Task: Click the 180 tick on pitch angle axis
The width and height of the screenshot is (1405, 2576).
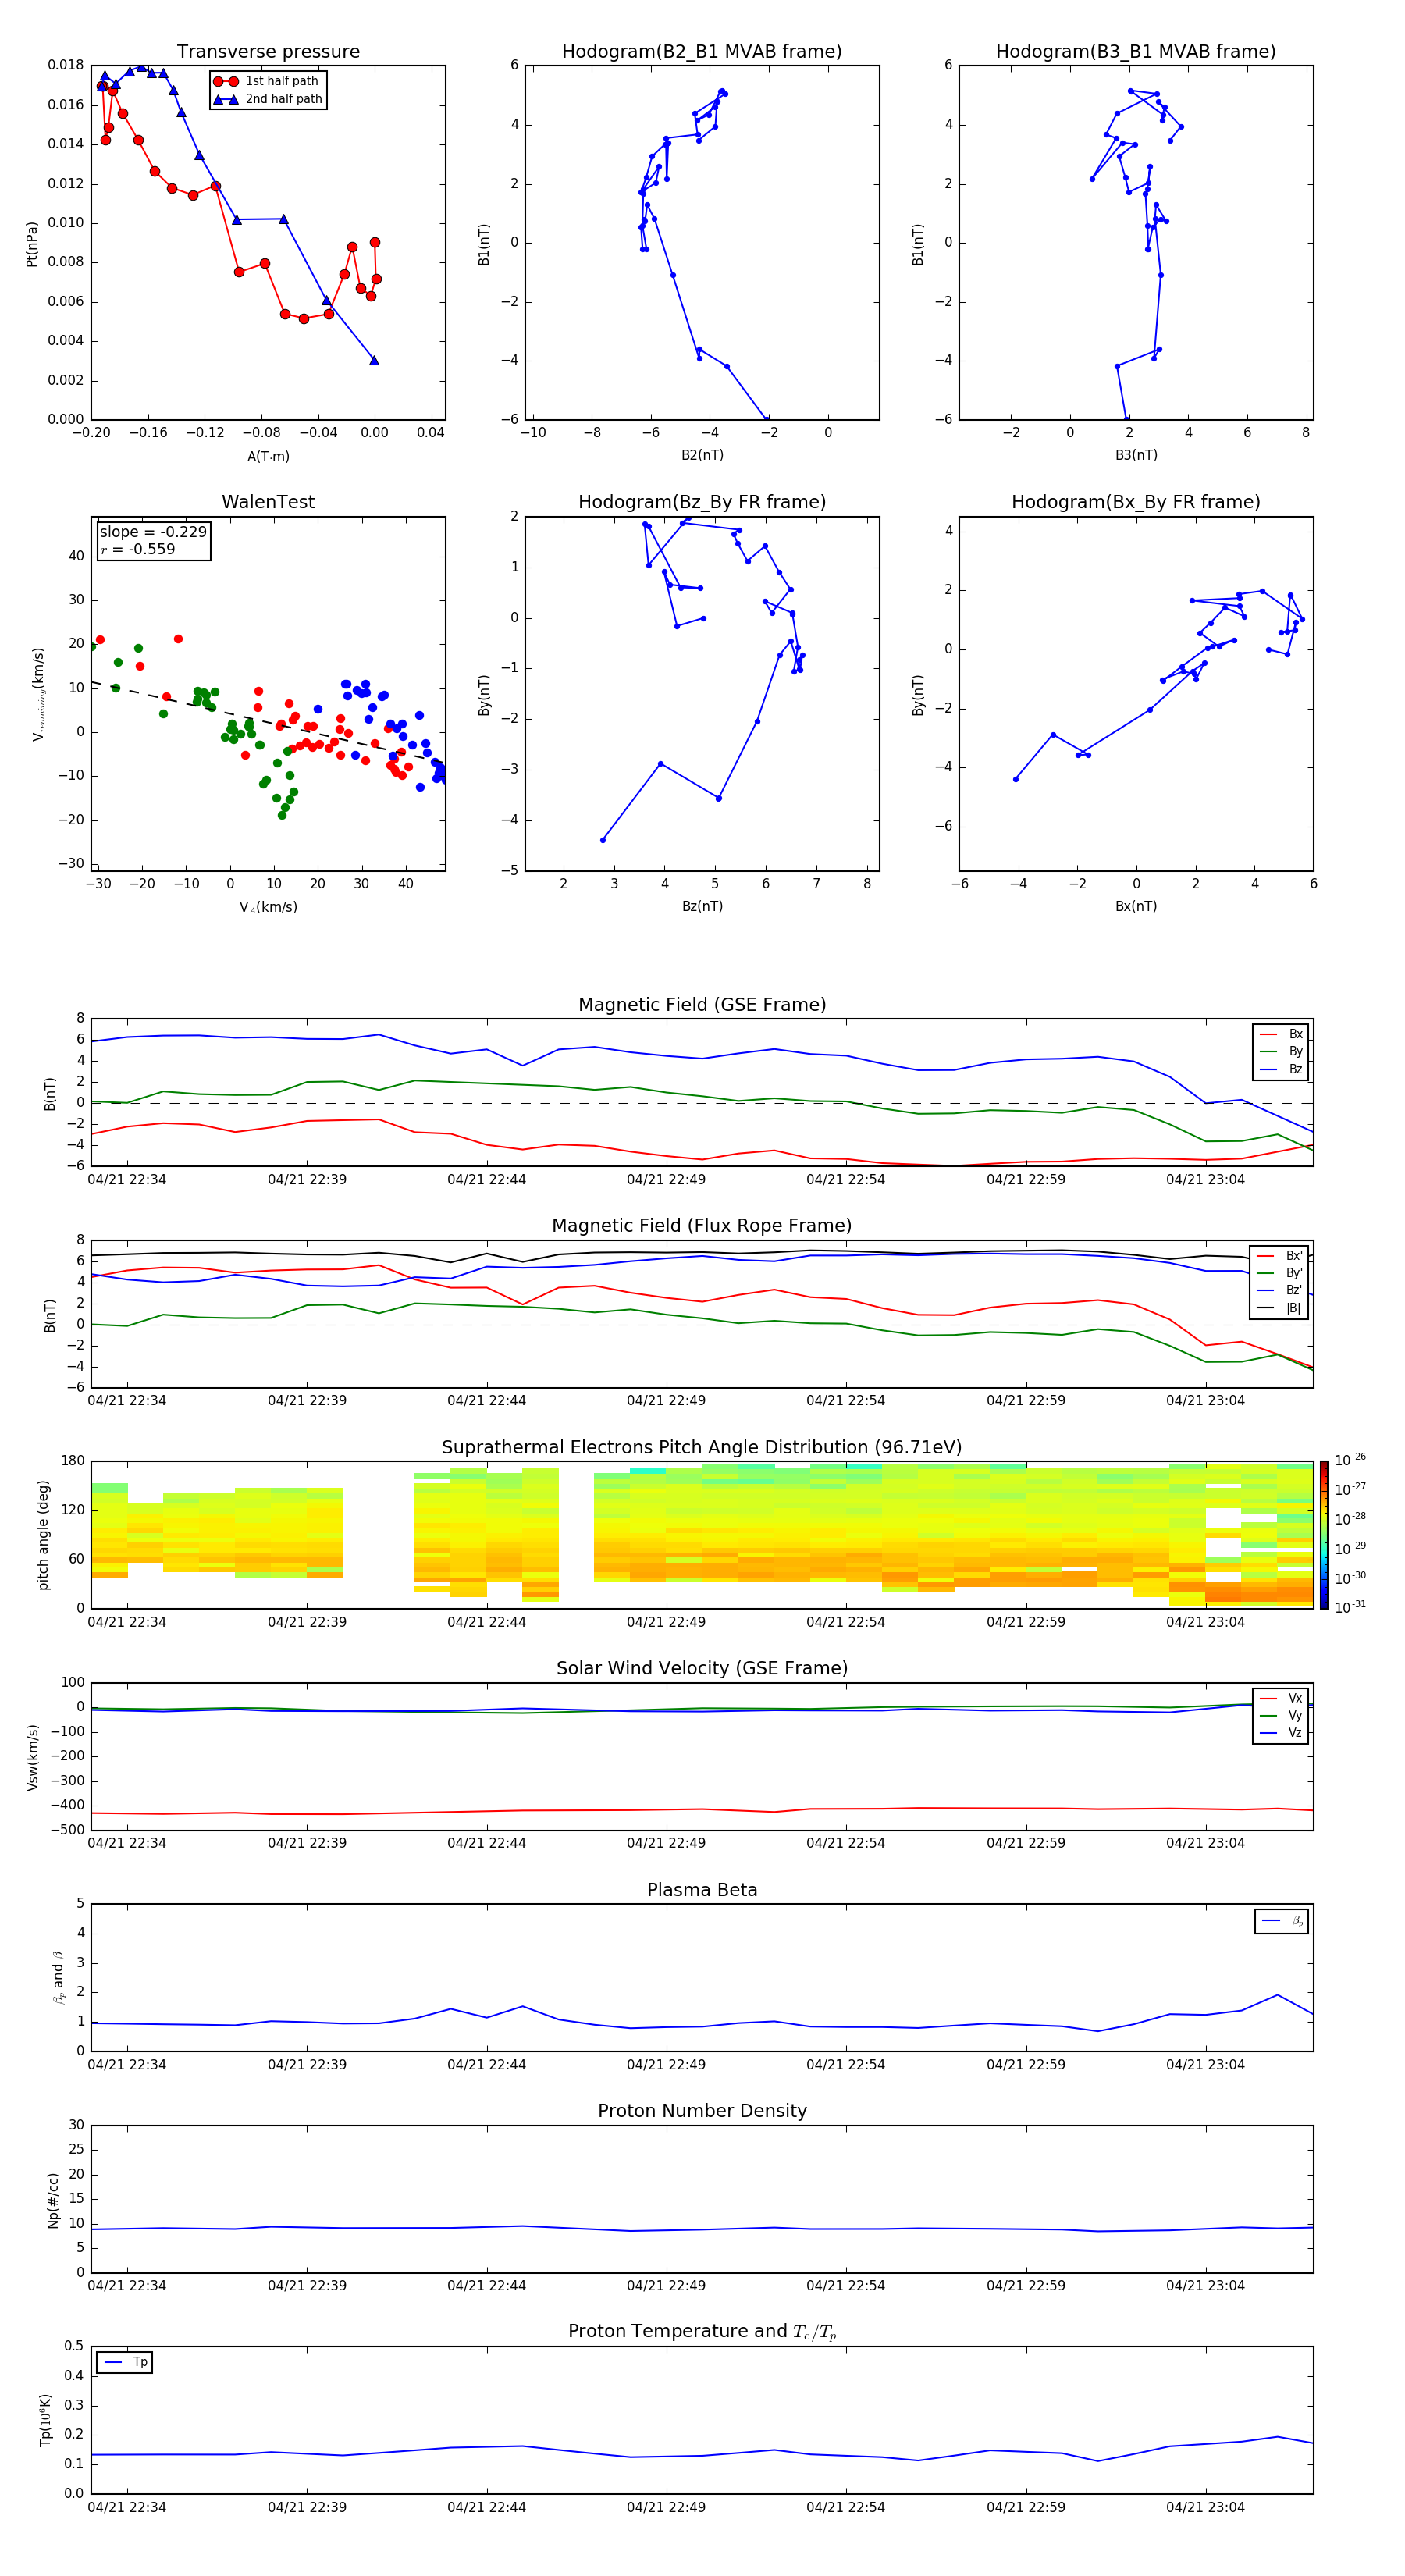Action: (x=73, y=1461)
